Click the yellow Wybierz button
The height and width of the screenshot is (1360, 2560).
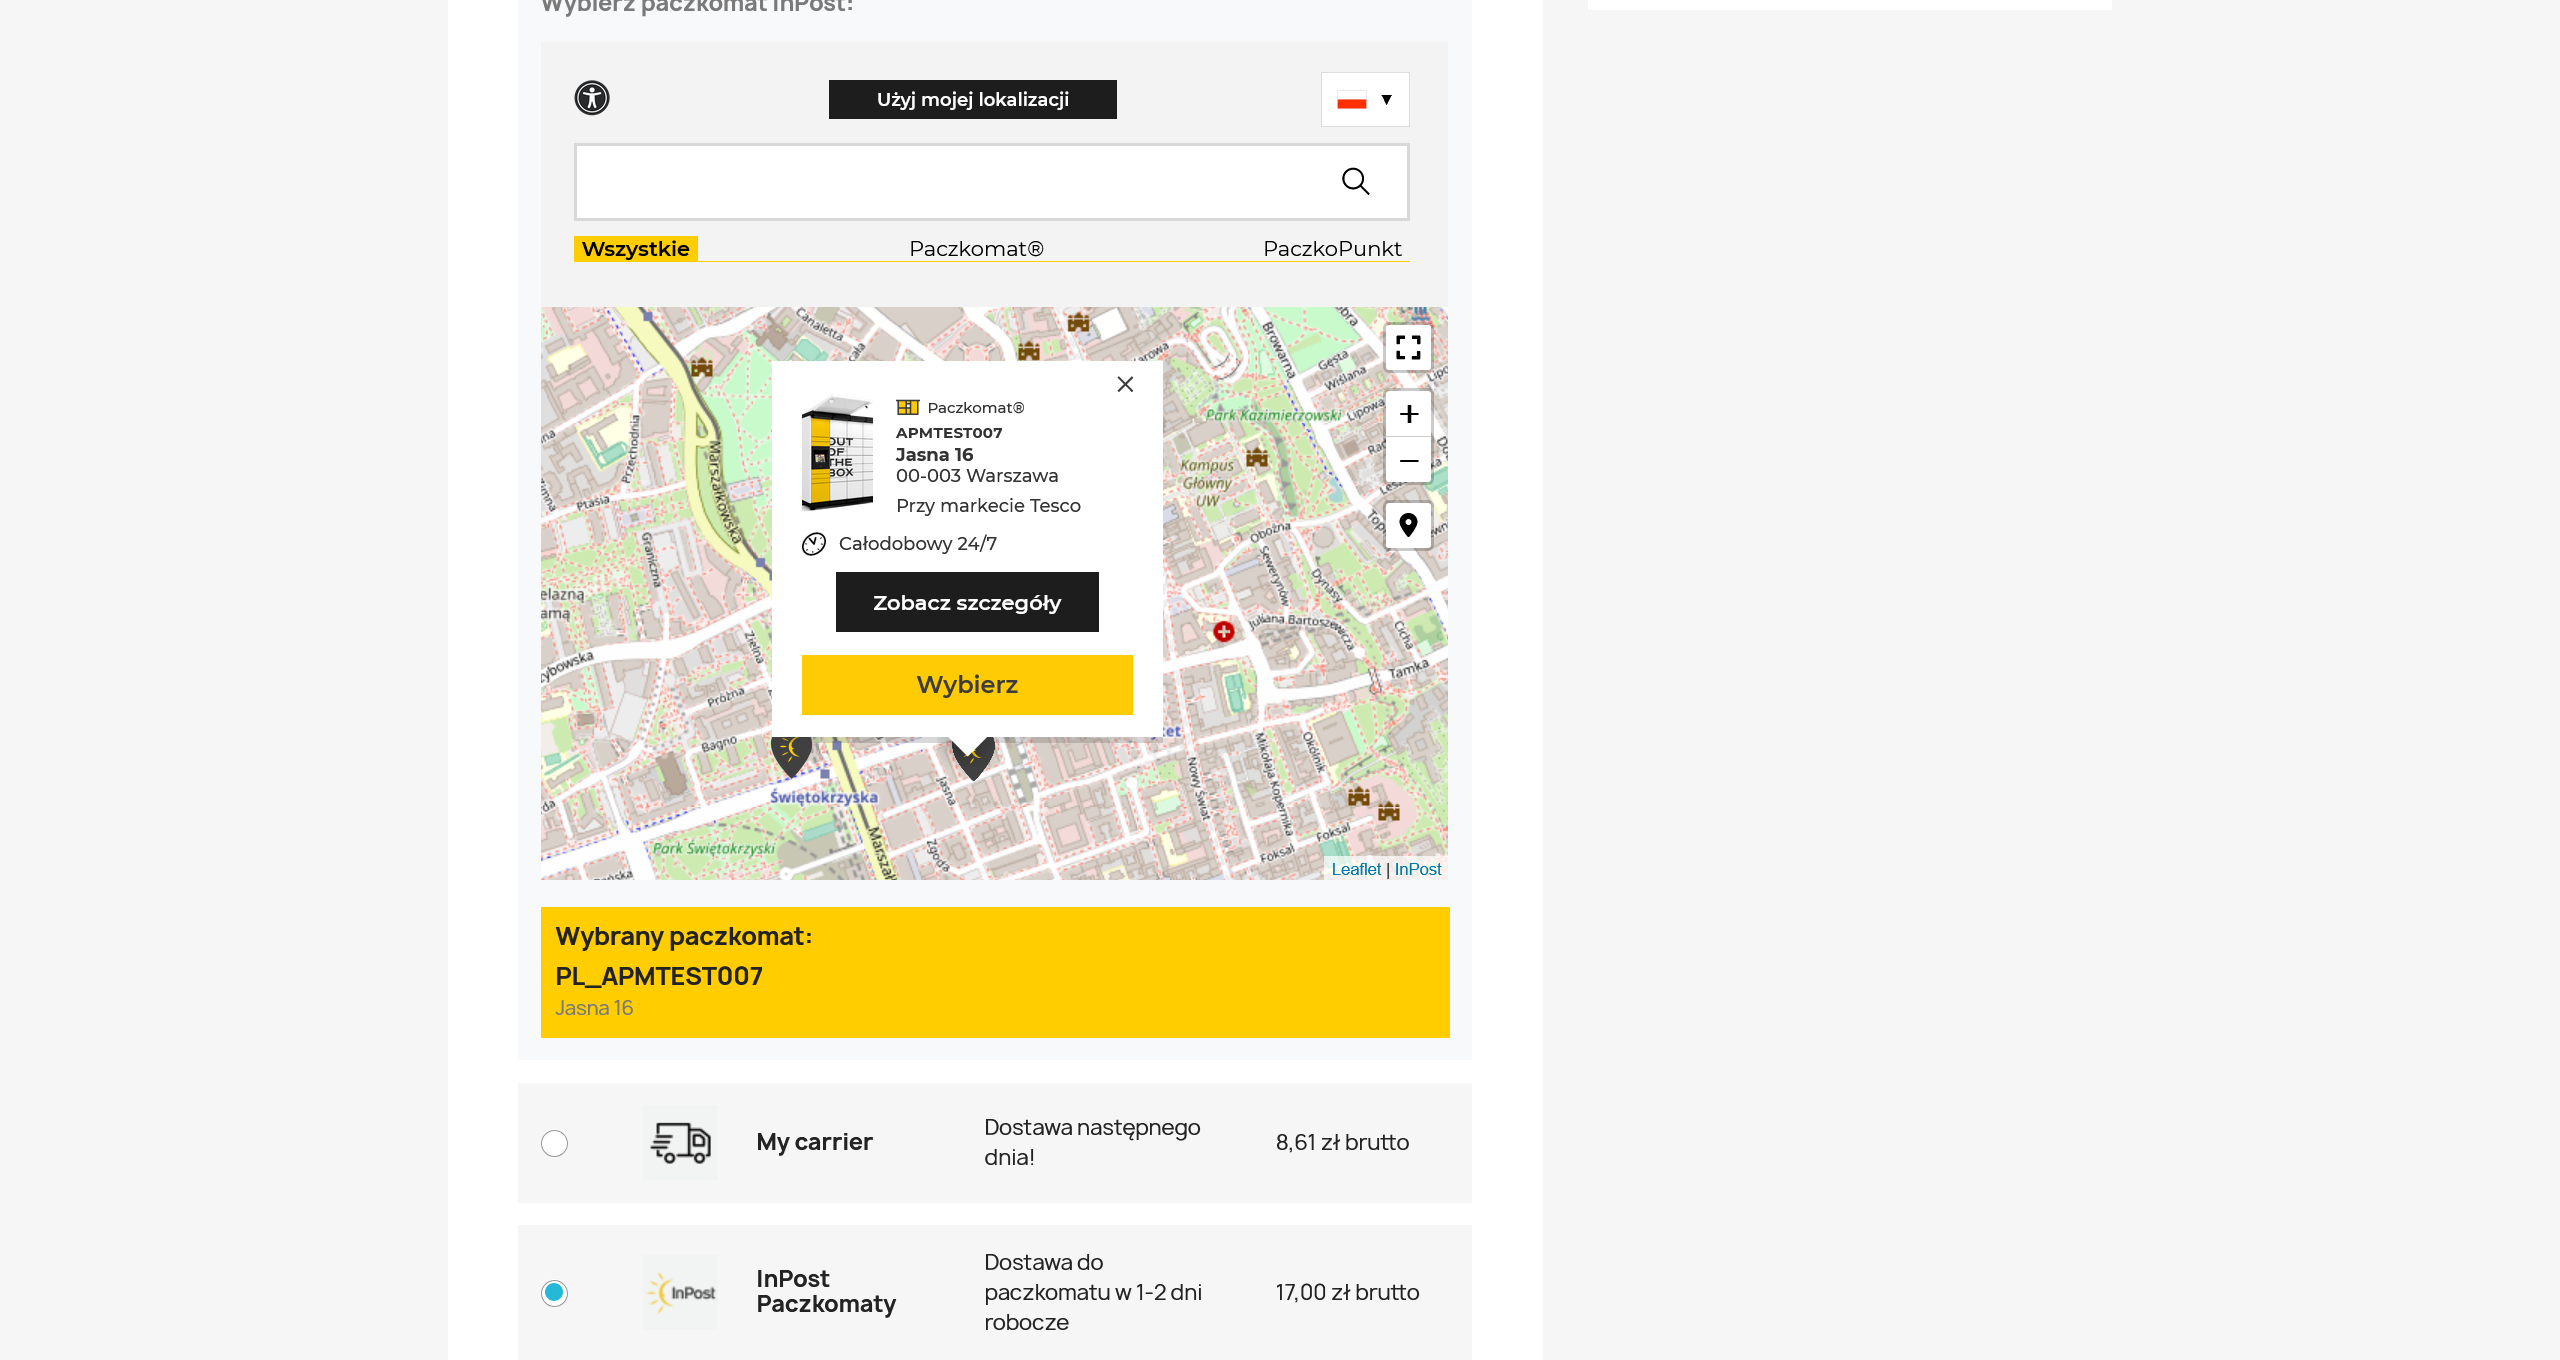(967, 685)
